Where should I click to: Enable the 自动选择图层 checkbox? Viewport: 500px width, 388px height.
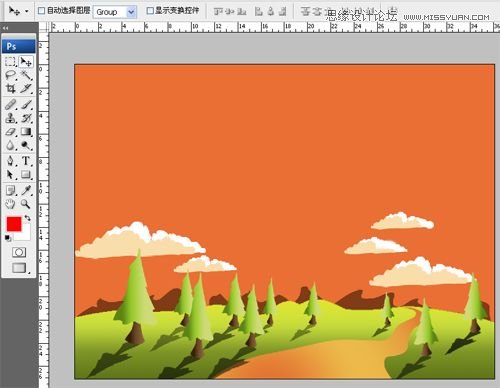pyautogui.click(x=41, y=11)
